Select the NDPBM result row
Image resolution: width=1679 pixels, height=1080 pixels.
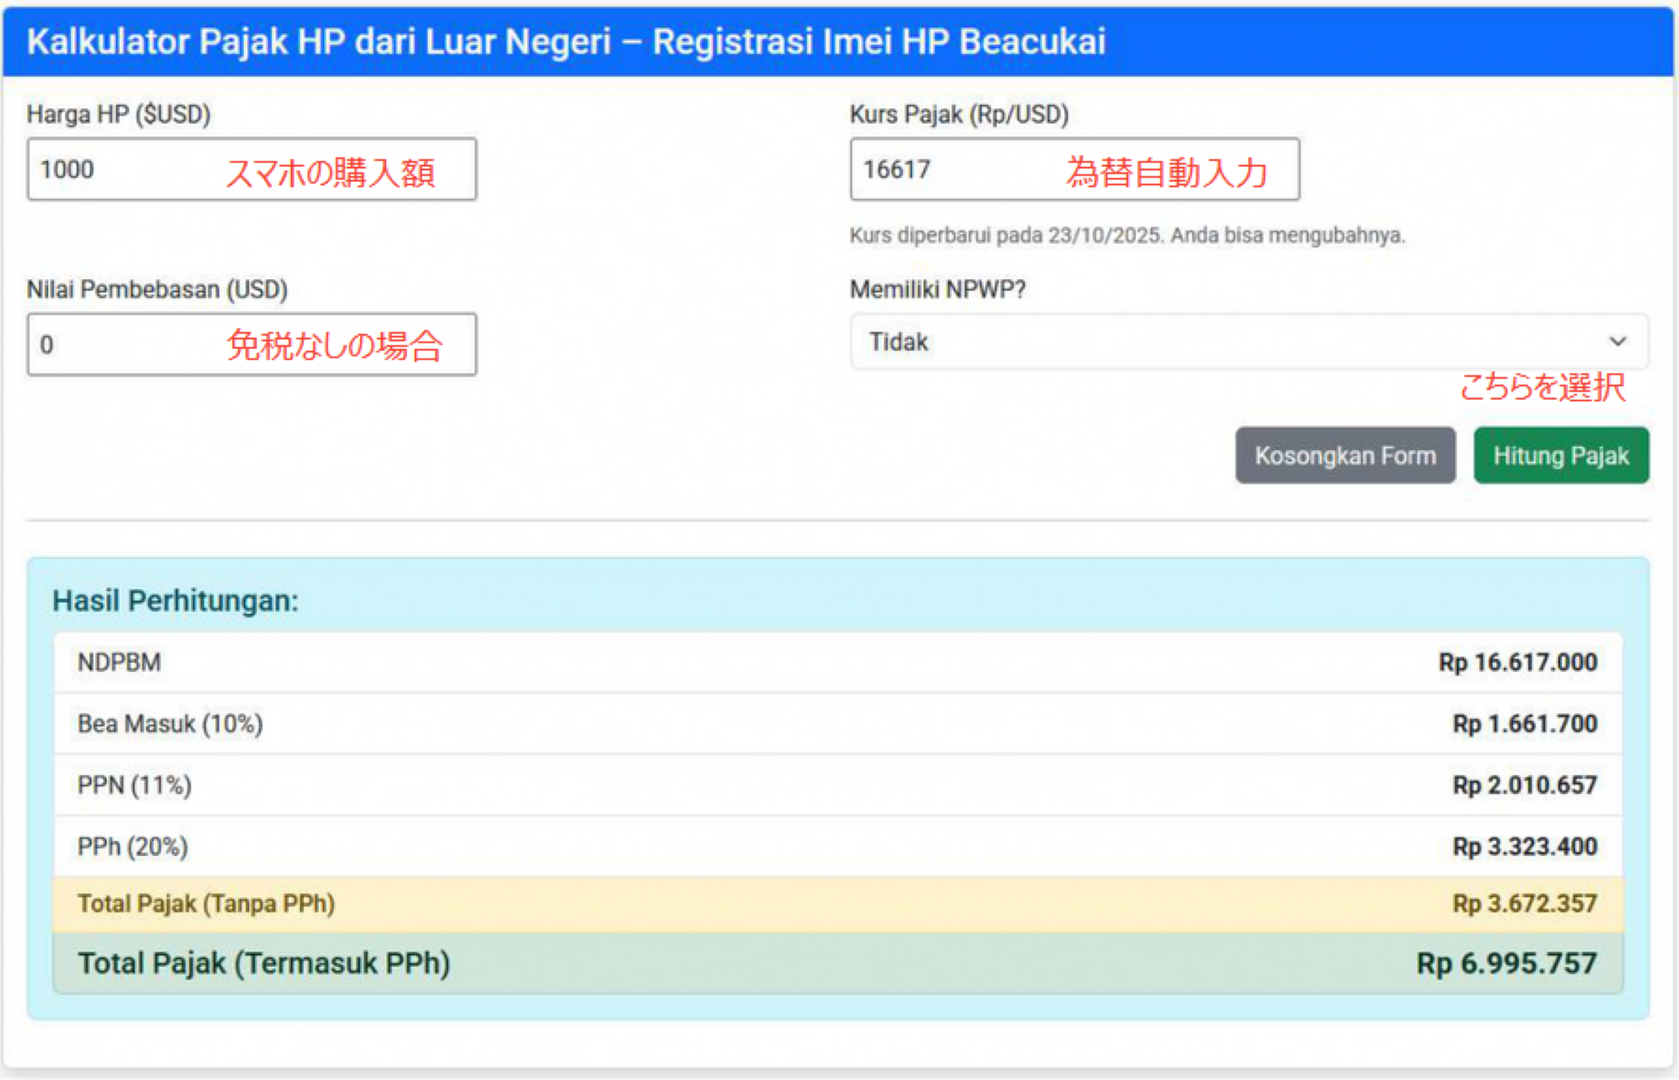point(837,662)
